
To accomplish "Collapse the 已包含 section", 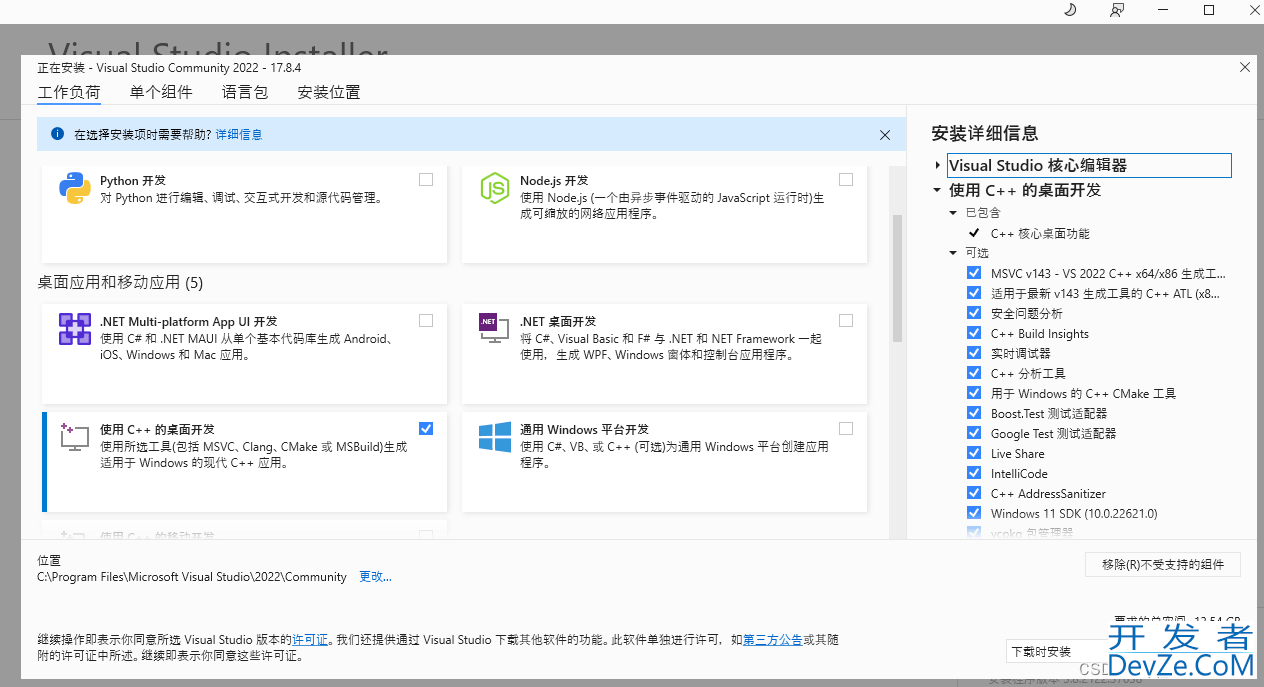I will [x=954, y=213].
